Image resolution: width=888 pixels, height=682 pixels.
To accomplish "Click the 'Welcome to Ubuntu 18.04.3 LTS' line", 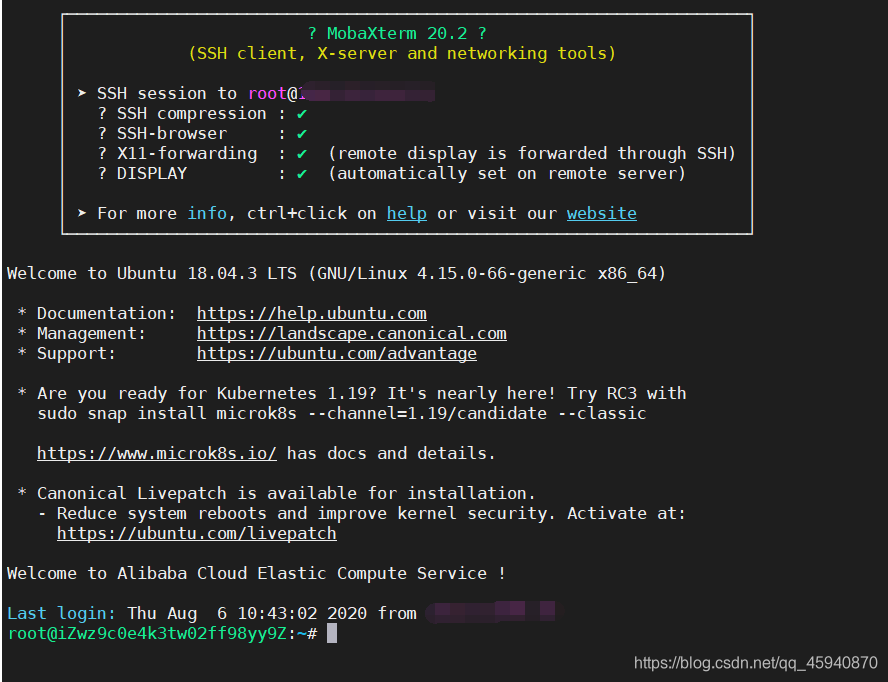I will pyautogui.click(x=336, y=274).
